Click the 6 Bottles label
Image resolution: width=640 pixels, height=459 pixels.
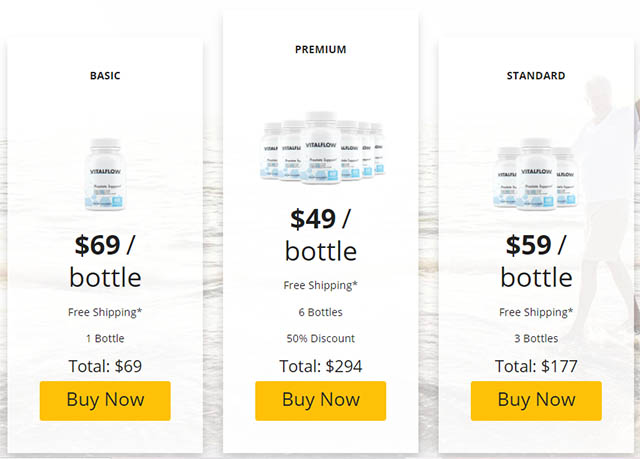click(320, 313)
